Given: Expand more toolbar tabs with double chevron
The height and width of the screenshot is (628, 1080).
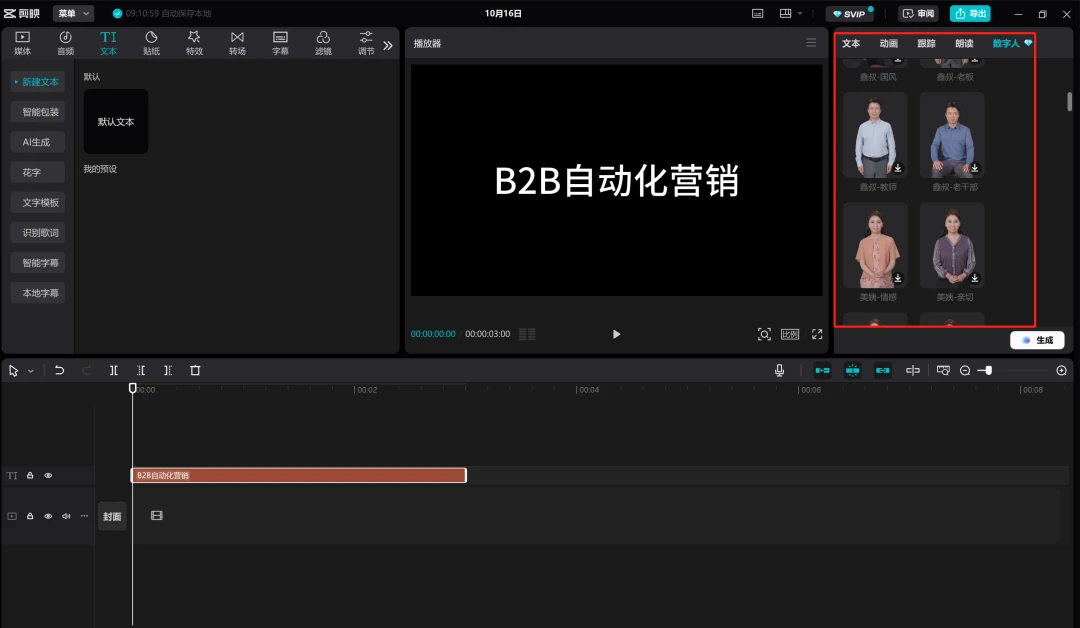Looking at the screenshot, I should (x=388, y=45).
